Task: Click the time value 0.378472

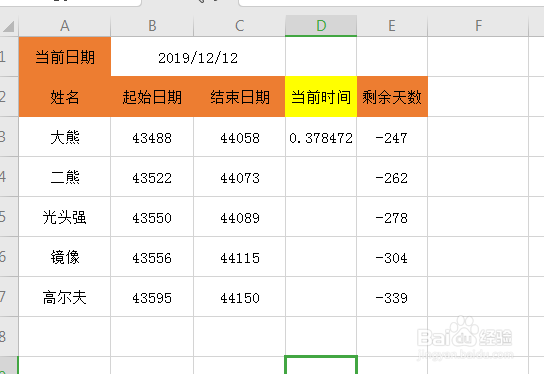Action: click(321, 137)
